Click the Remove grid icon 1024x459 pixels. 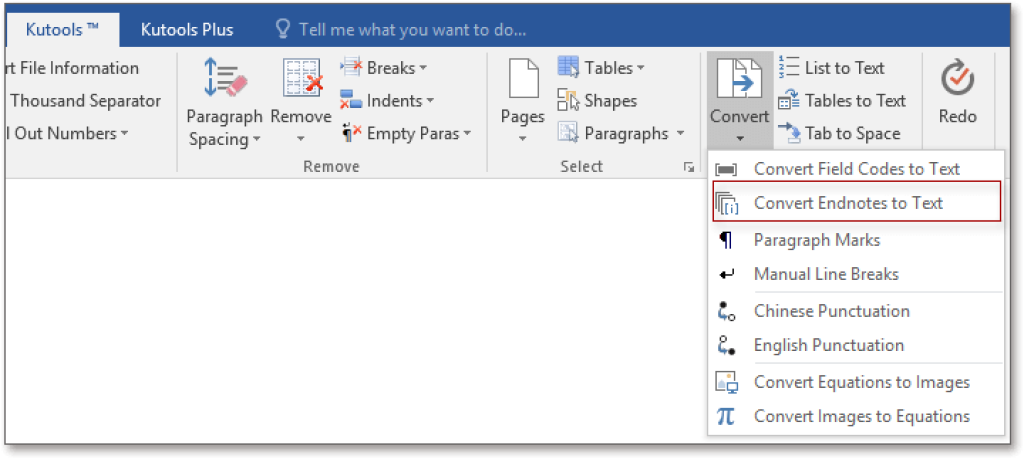tap(302, 78)
